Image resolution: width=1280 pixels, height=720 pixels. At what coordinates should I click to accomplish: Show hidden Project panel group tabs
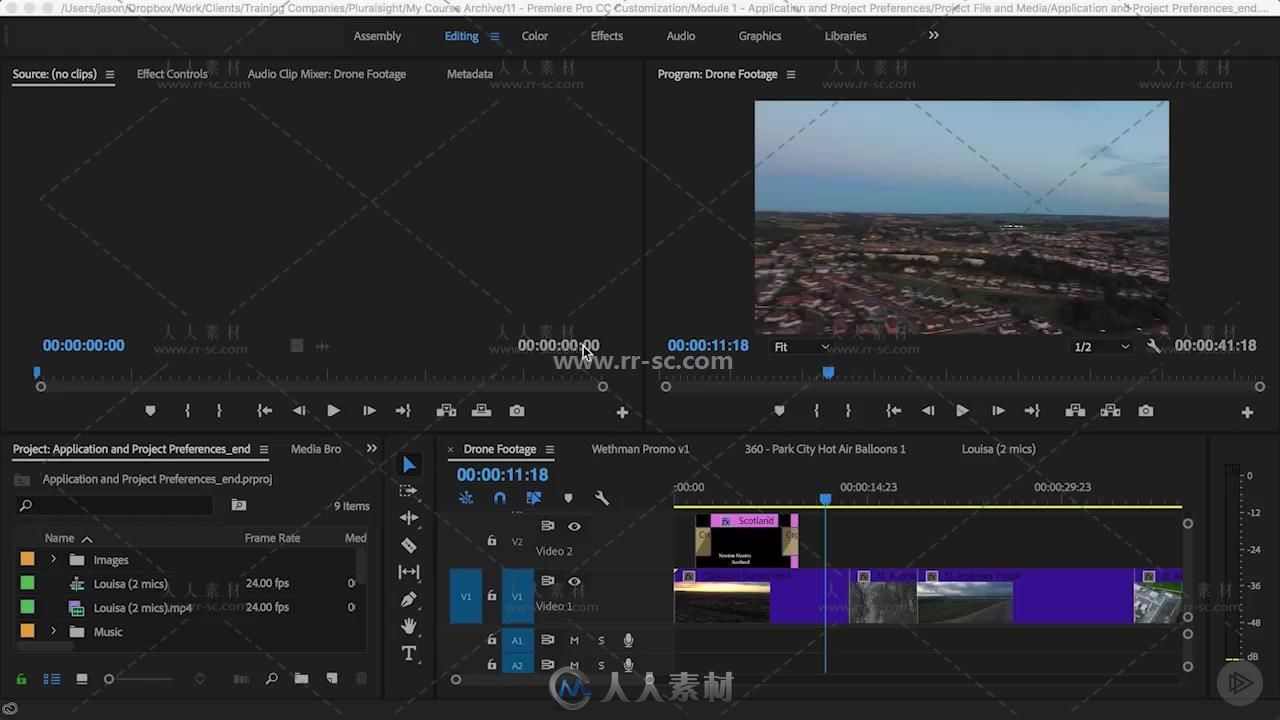pyautogui.click(x=372, y=449)
